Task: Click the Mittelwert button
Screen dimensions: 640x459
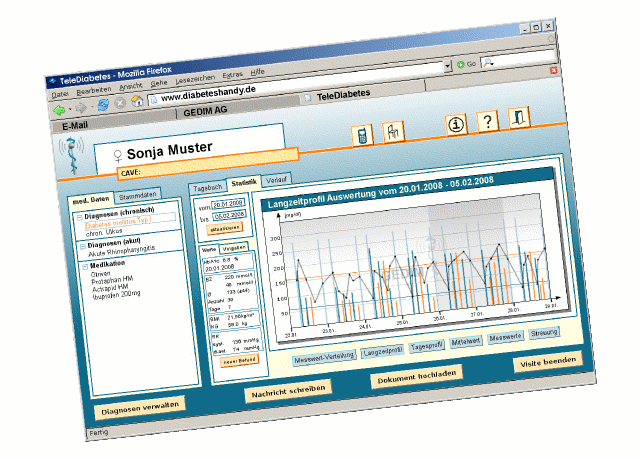Action: click(x=466, y=341)
